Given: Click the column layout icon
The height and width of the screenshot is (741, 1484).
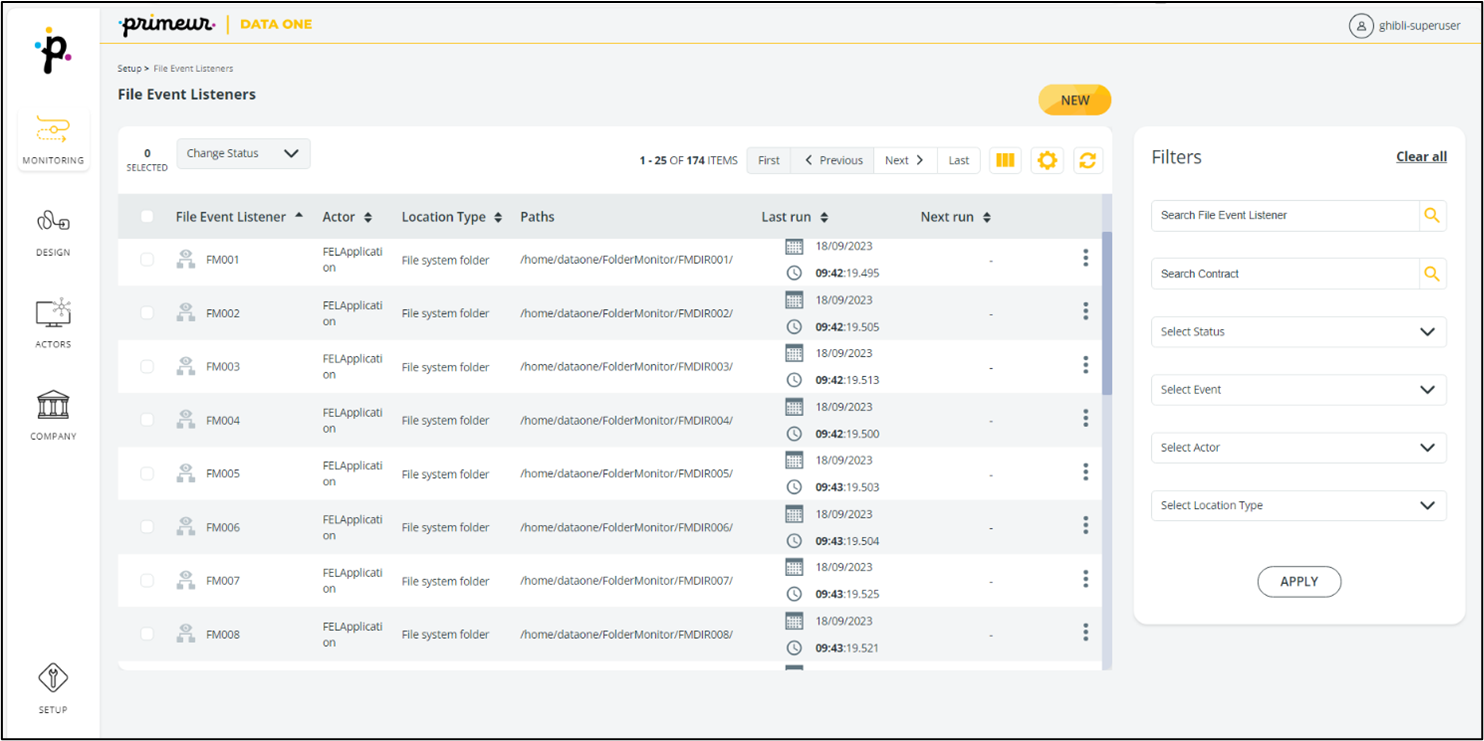Looking at the screenshot, I should tap(1005, 160).
